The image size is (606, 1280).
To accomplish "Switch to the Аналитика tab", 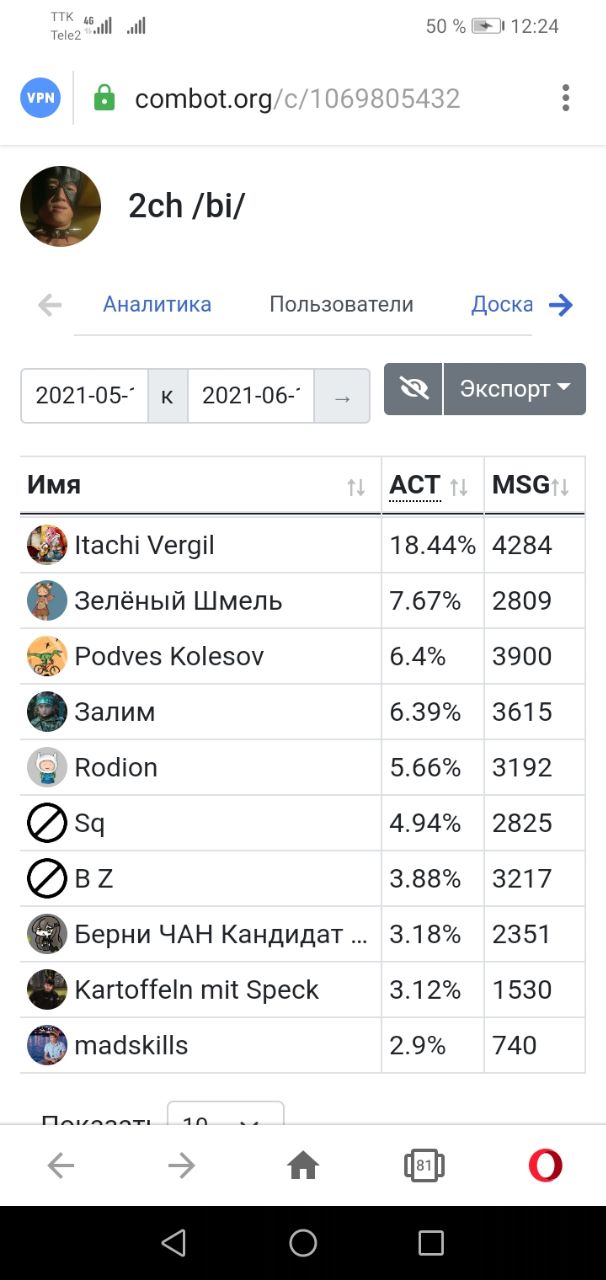I will pos(157,305).
